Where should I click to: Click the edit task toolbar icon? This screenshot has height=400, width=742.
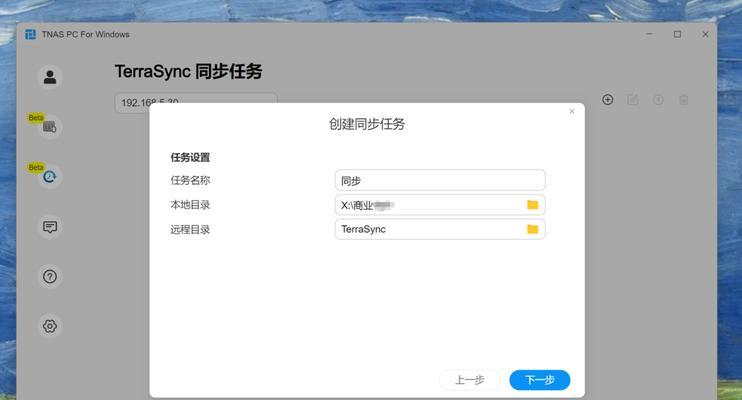(x=633, y=100)
